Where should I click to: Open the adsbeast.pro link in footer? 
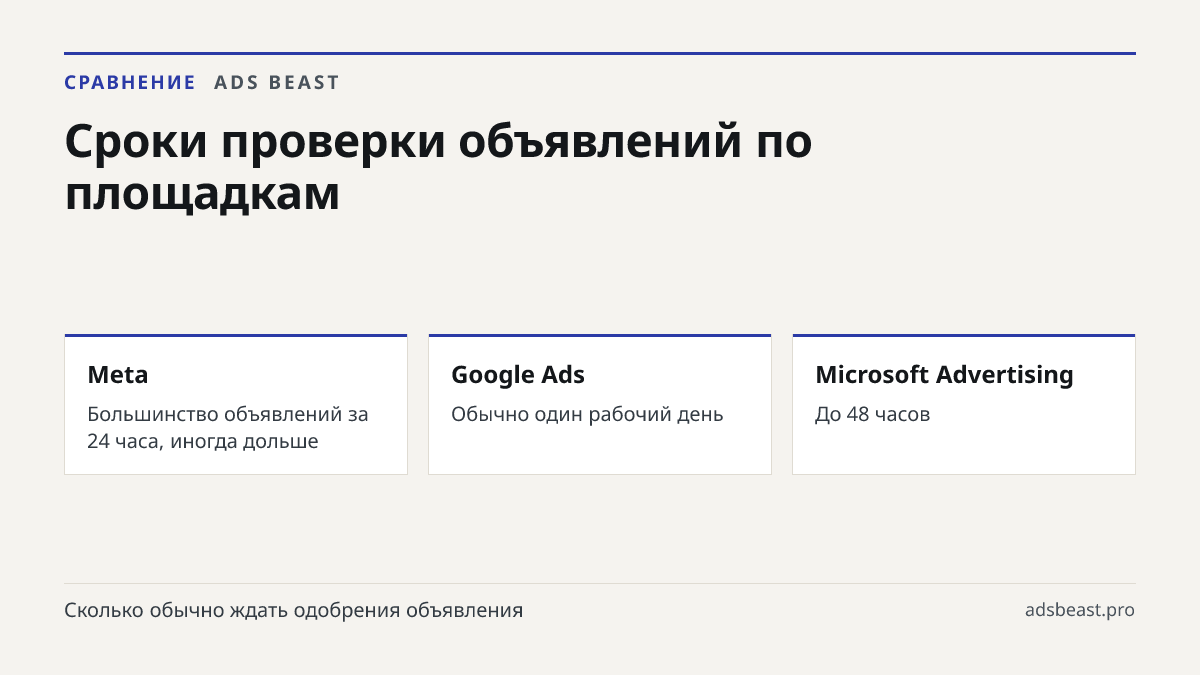coord(1080,610)
